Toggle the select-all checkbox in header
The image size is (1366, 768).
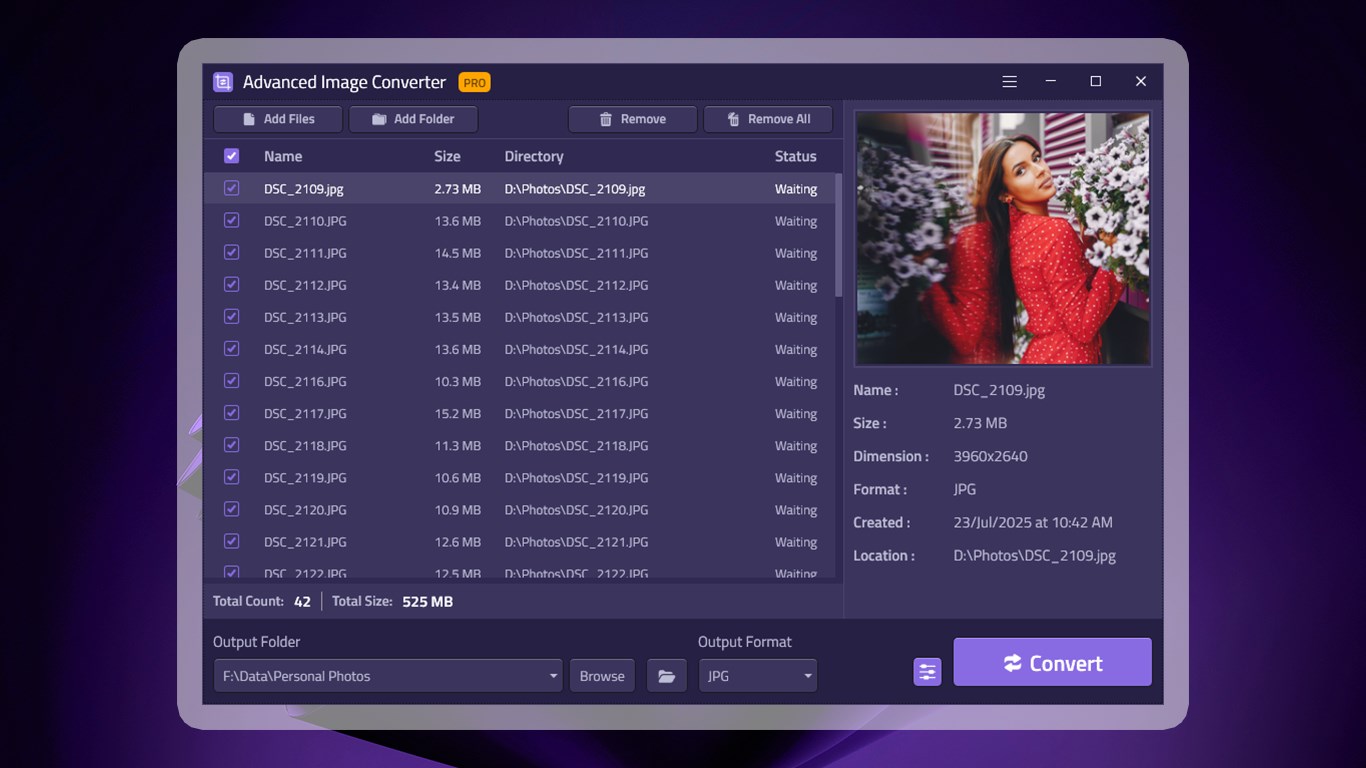coord(231,156)
